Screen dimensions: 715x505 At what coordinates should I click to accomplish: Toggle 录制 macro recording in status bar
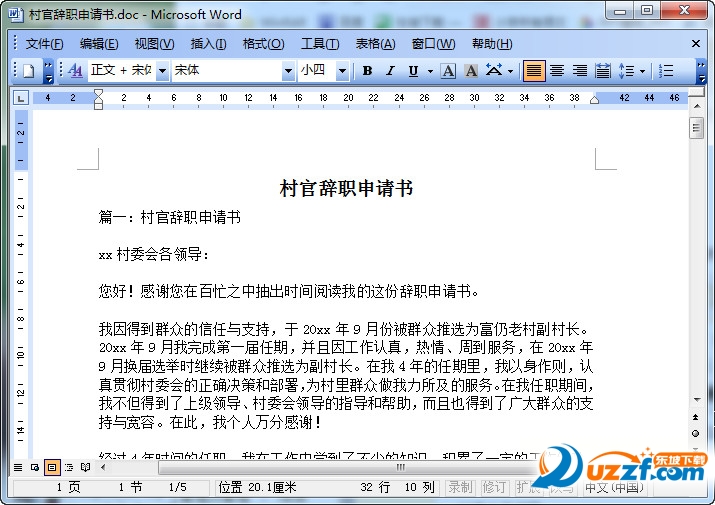[460, 488]
